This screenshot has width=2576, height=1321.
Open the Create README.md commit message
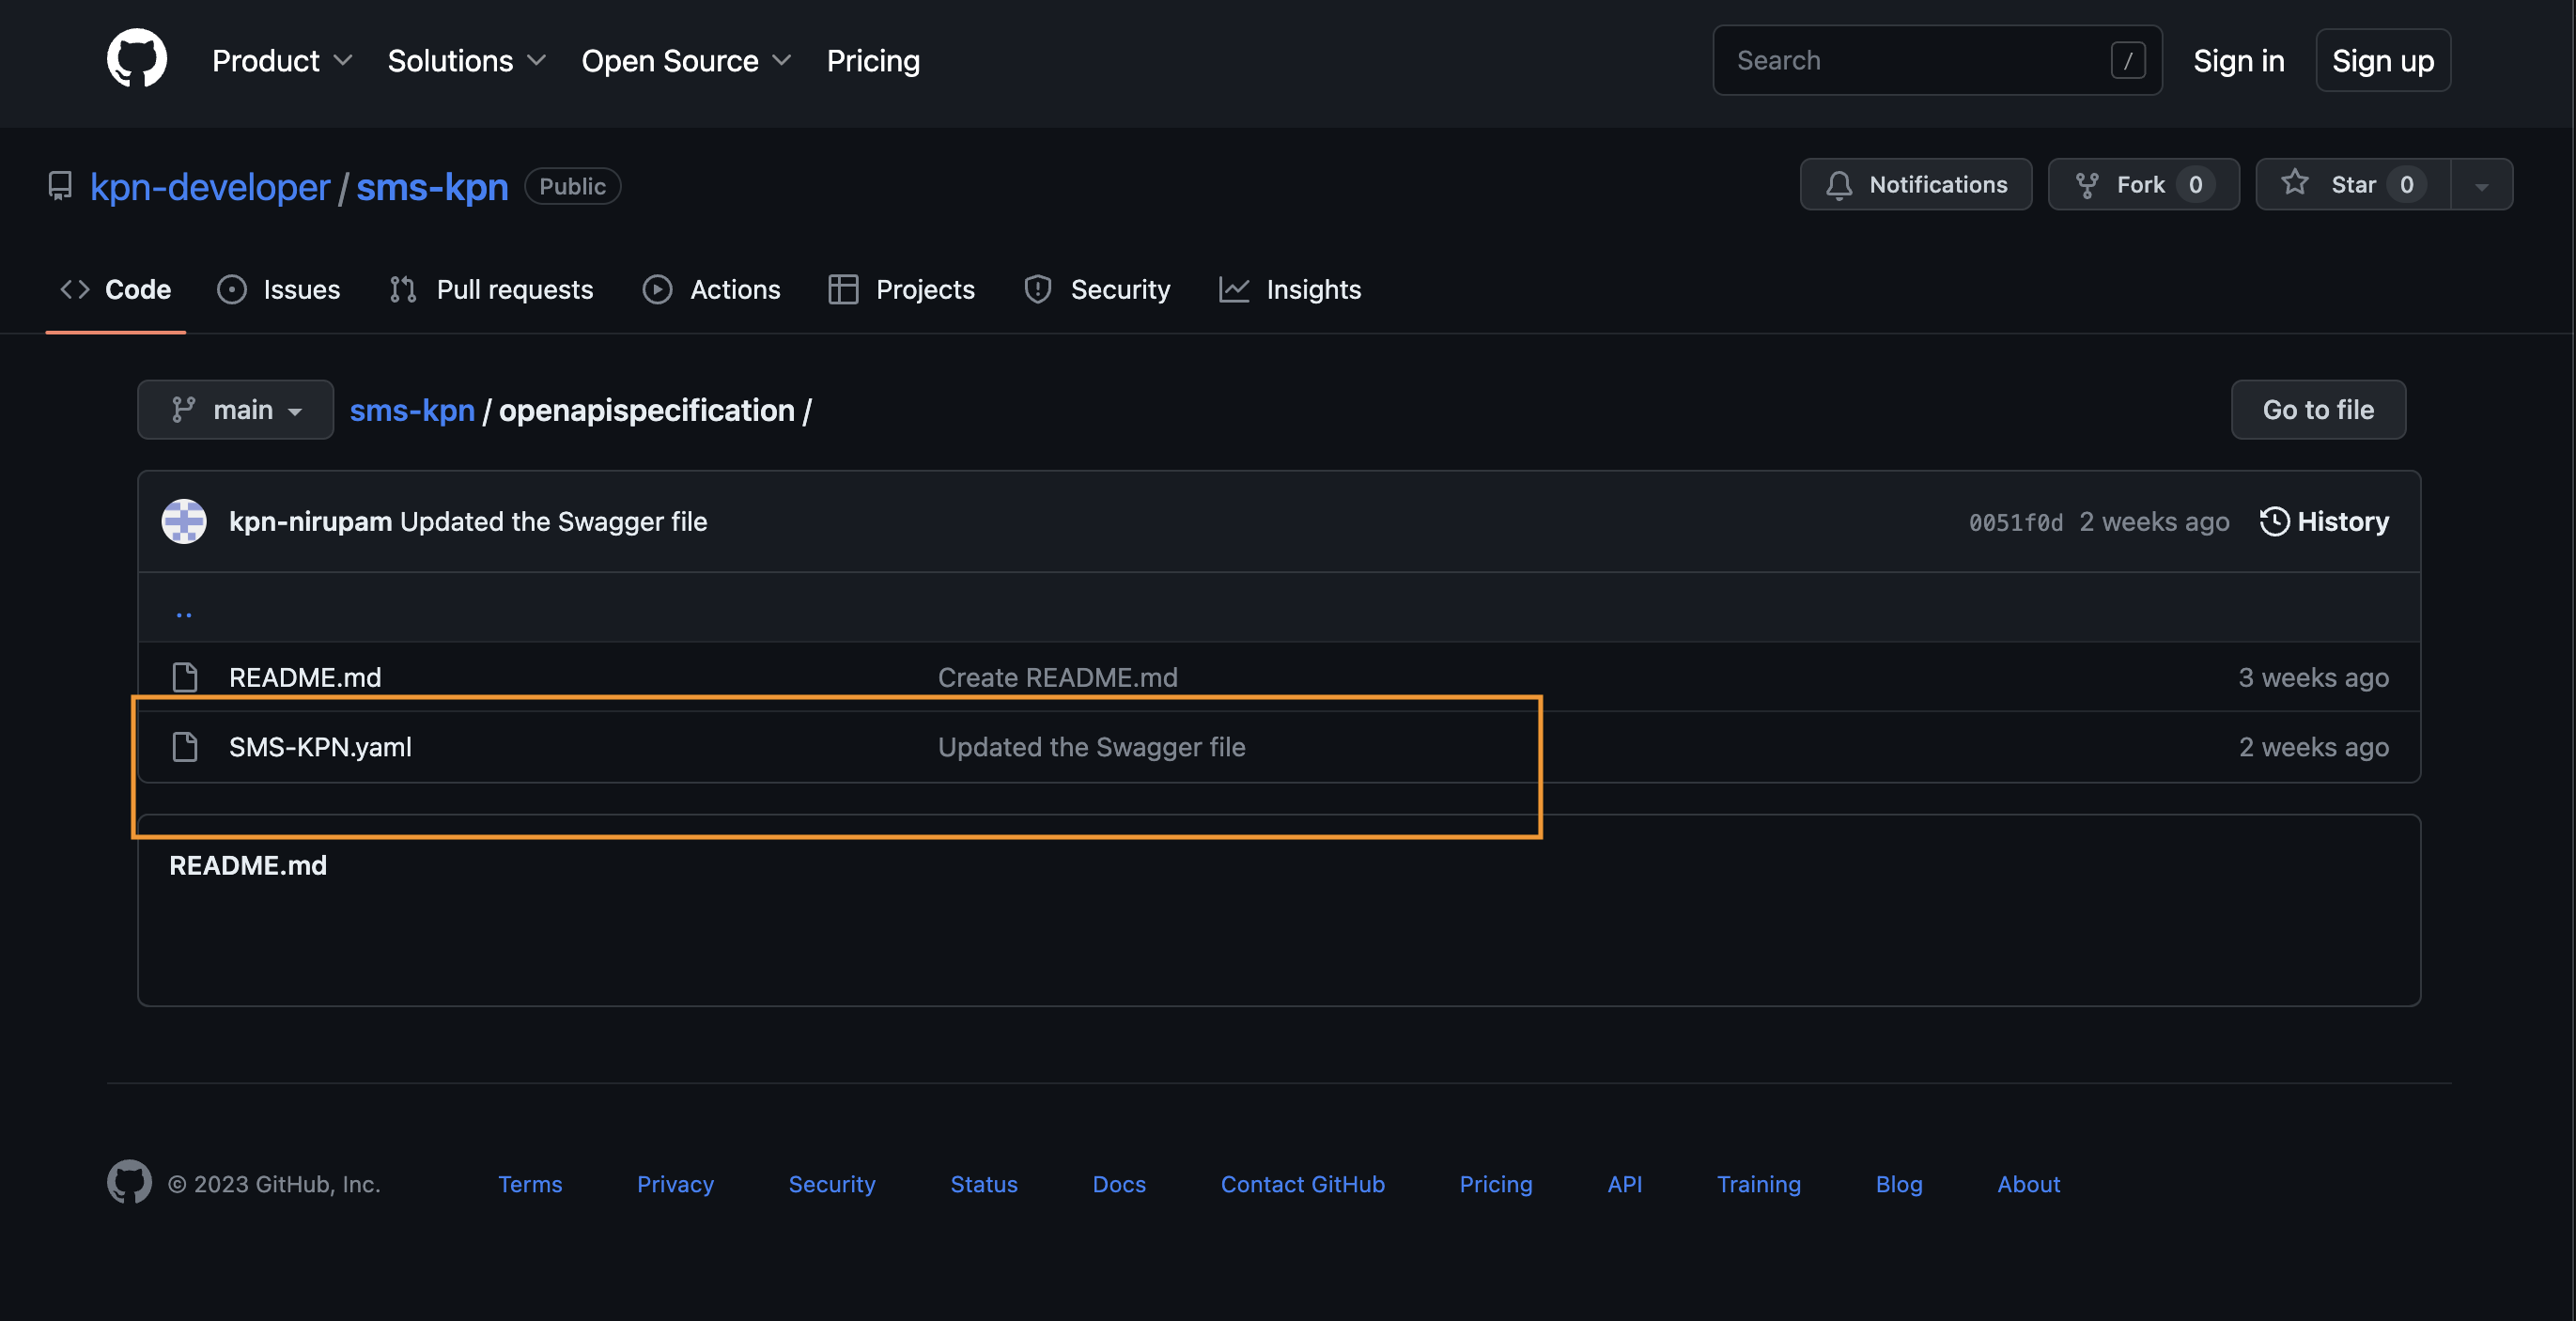coord(1058,677)
